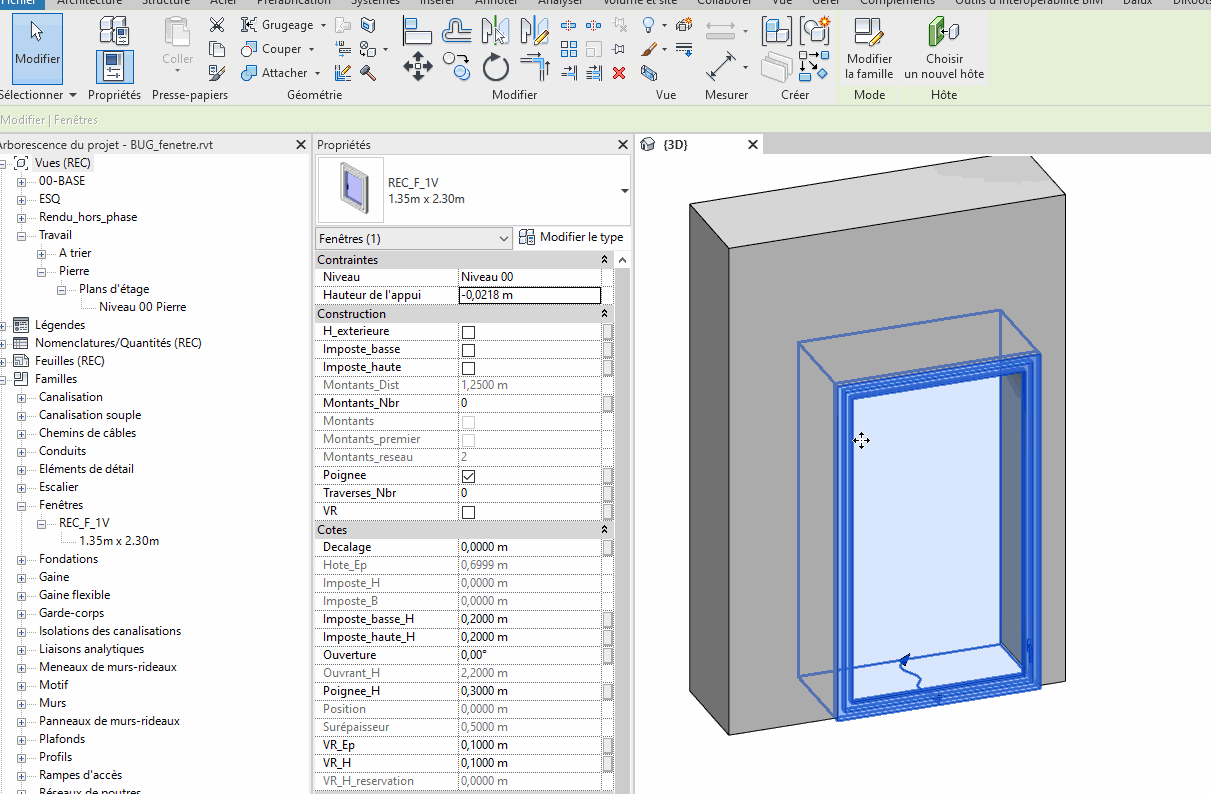Activate the Déplacer (move) tool

(418, 67)
